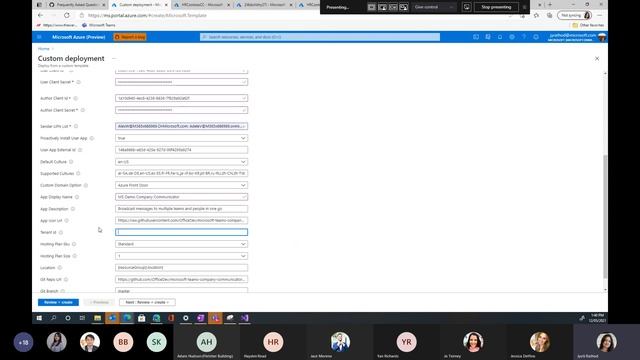Click info icon next to Default Culture

(71, 162)
